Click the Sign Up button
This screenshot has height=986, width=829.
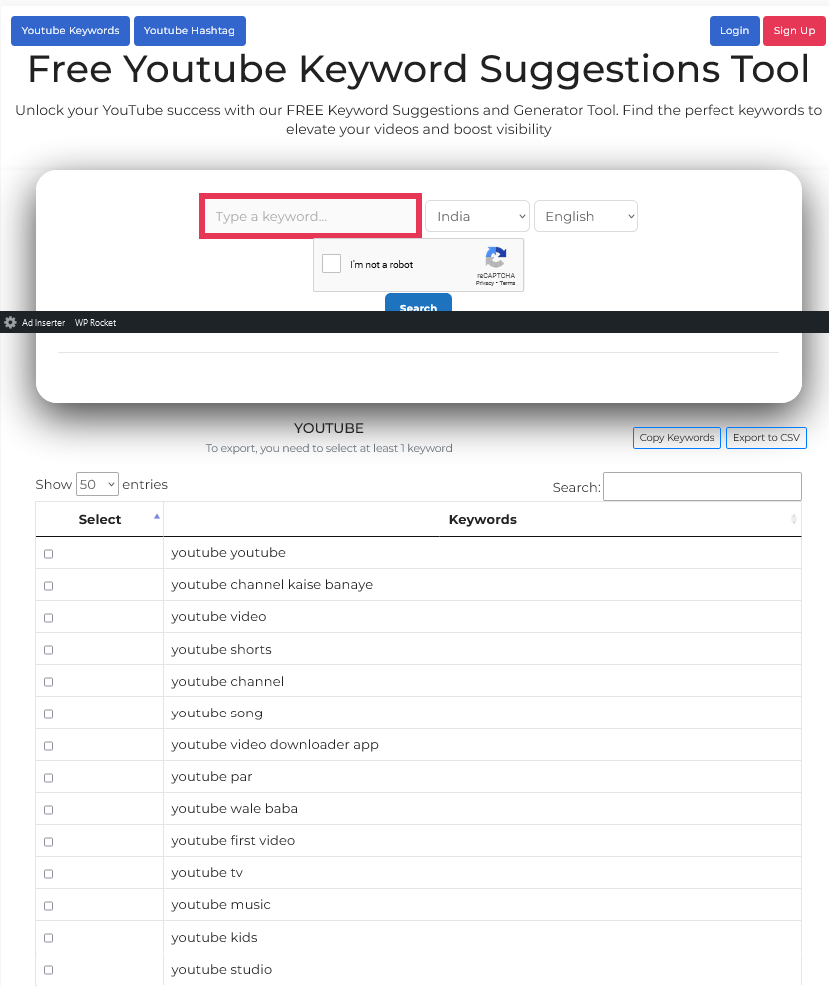tap(794, 31)
